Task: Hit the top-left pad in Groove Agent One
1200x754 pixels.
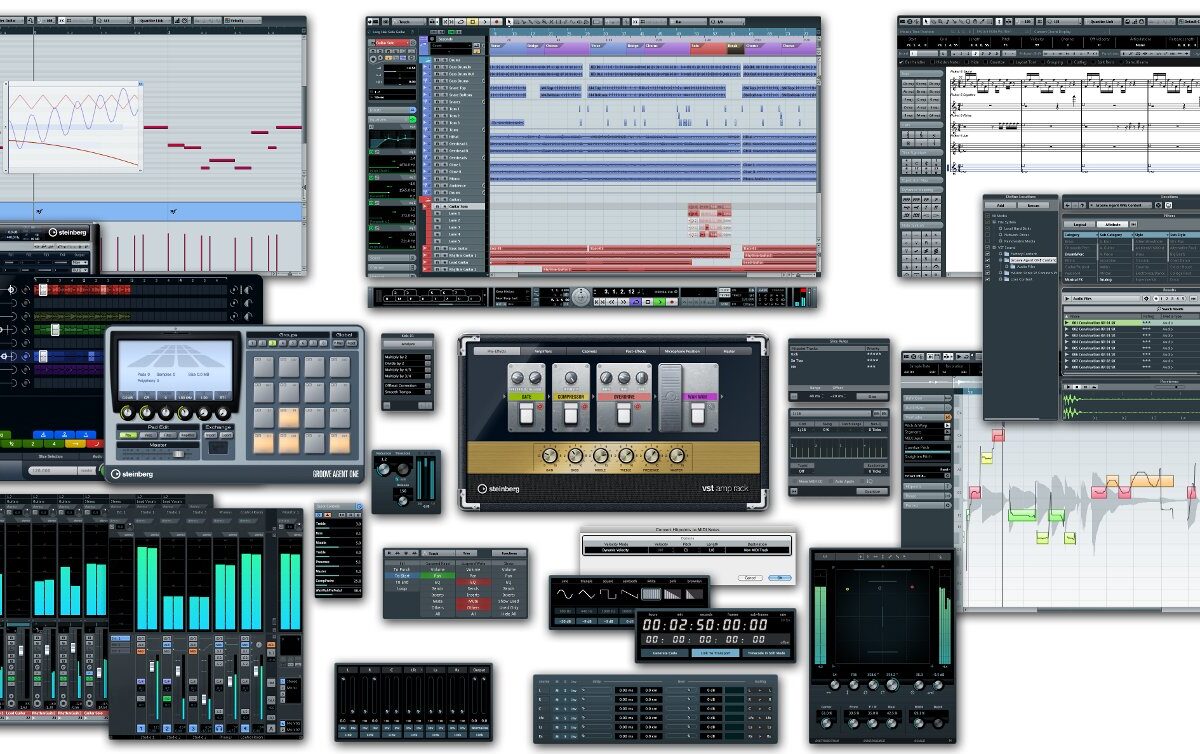Action: pyautogui.click(x=264, y=367)
